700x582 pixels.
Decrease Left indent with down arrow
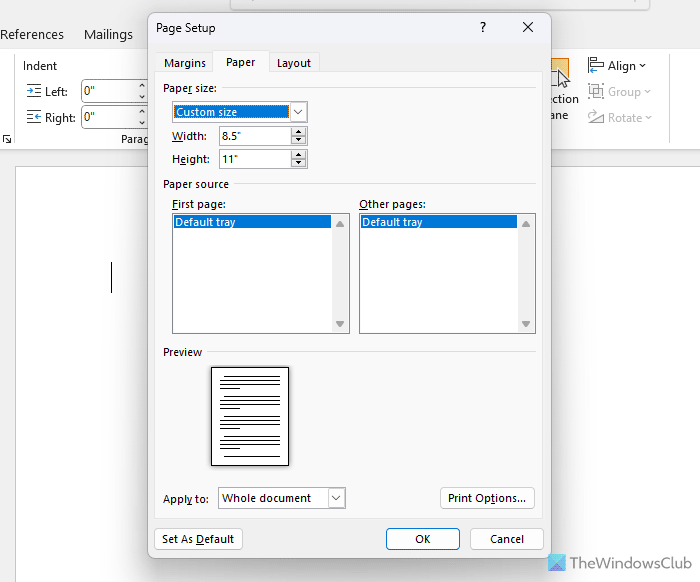(x=142, y=96)
